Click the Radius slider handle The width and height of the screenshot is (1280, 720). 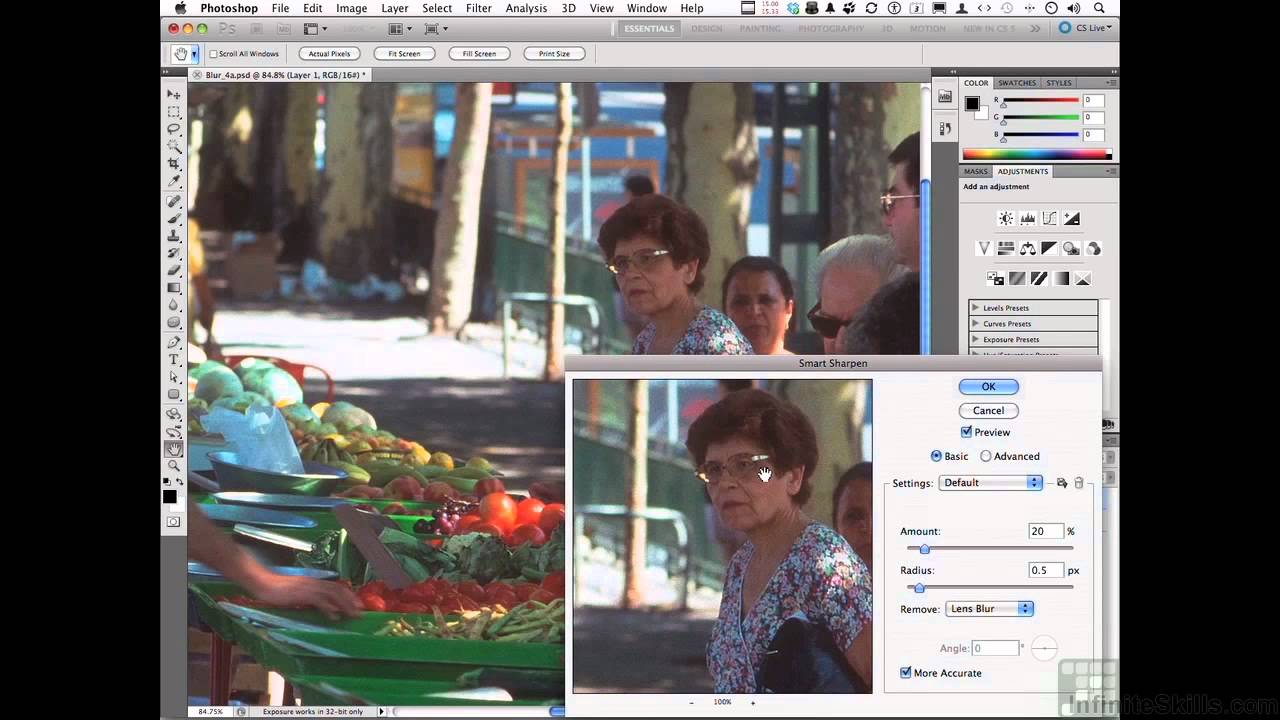click(x=920, y=588)
